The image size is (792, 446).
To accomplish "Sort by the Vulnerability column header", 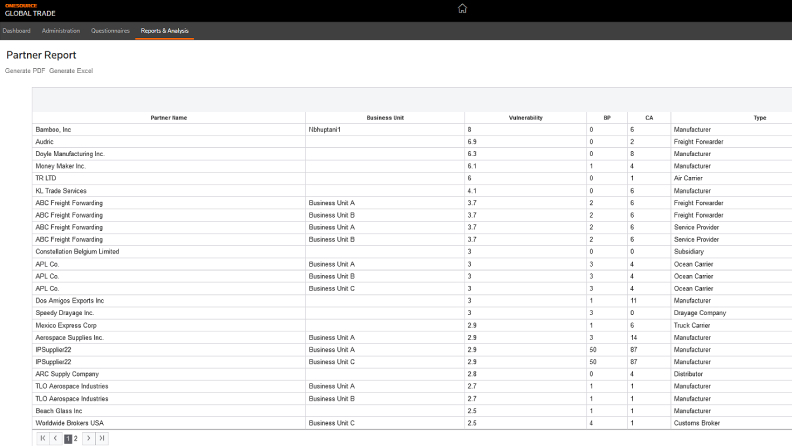I will (x=525, y=118).
